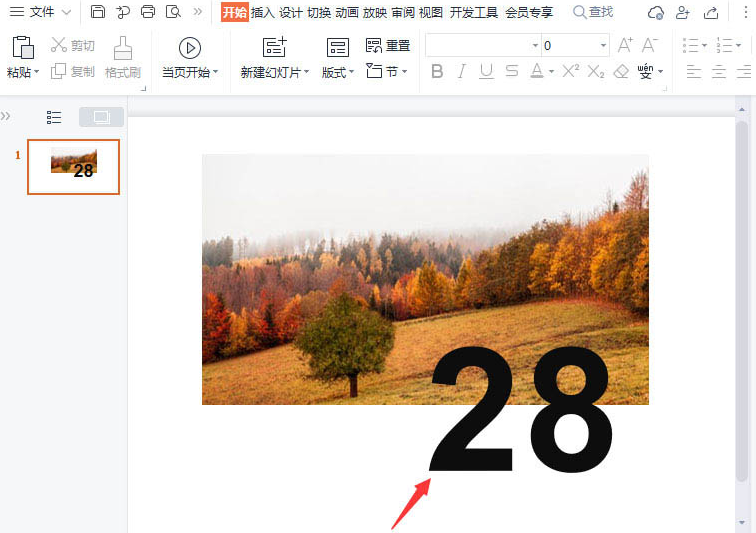Open the 放映 tab
The width and height of the screenshot is (756, 533).
(x=375, y=12)
